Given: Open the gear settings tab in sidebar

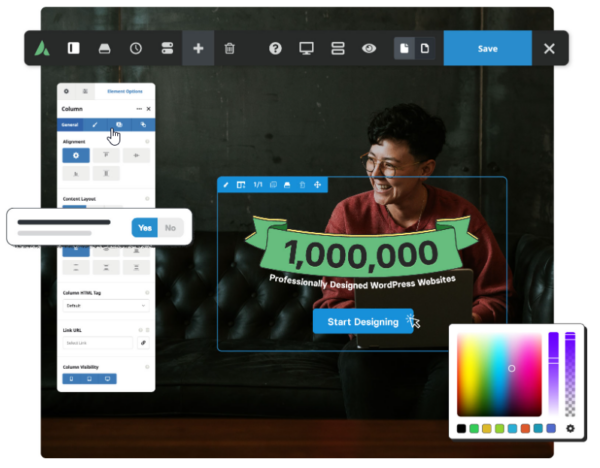Looking at the screenshot, I should (66, 91).
